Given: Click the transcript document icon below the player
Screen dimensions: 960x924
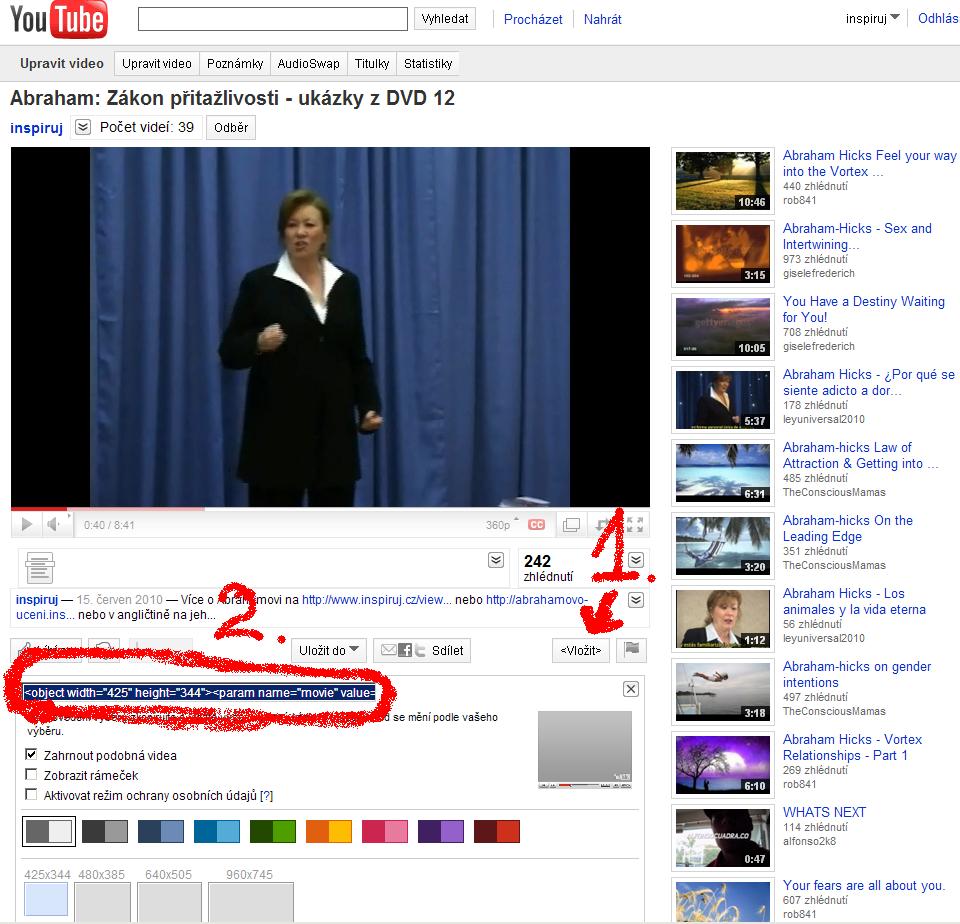Looking at the screenshot, I should click(40, 567).
